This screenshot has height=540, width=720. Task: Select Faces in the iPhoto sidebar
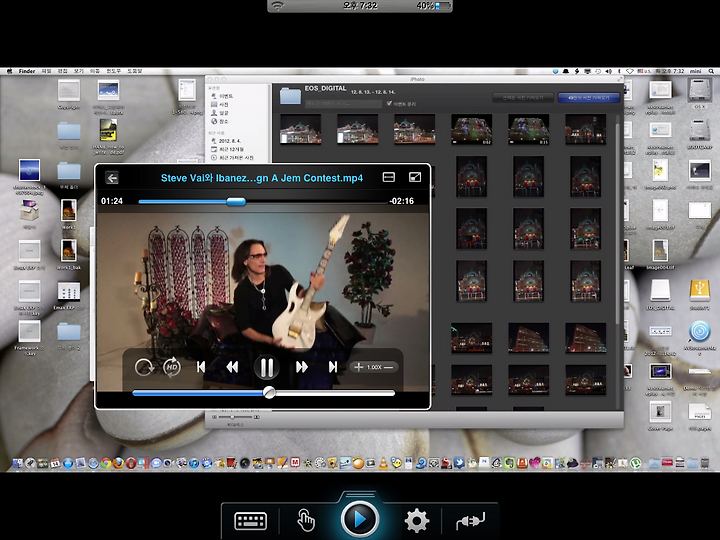219,113
